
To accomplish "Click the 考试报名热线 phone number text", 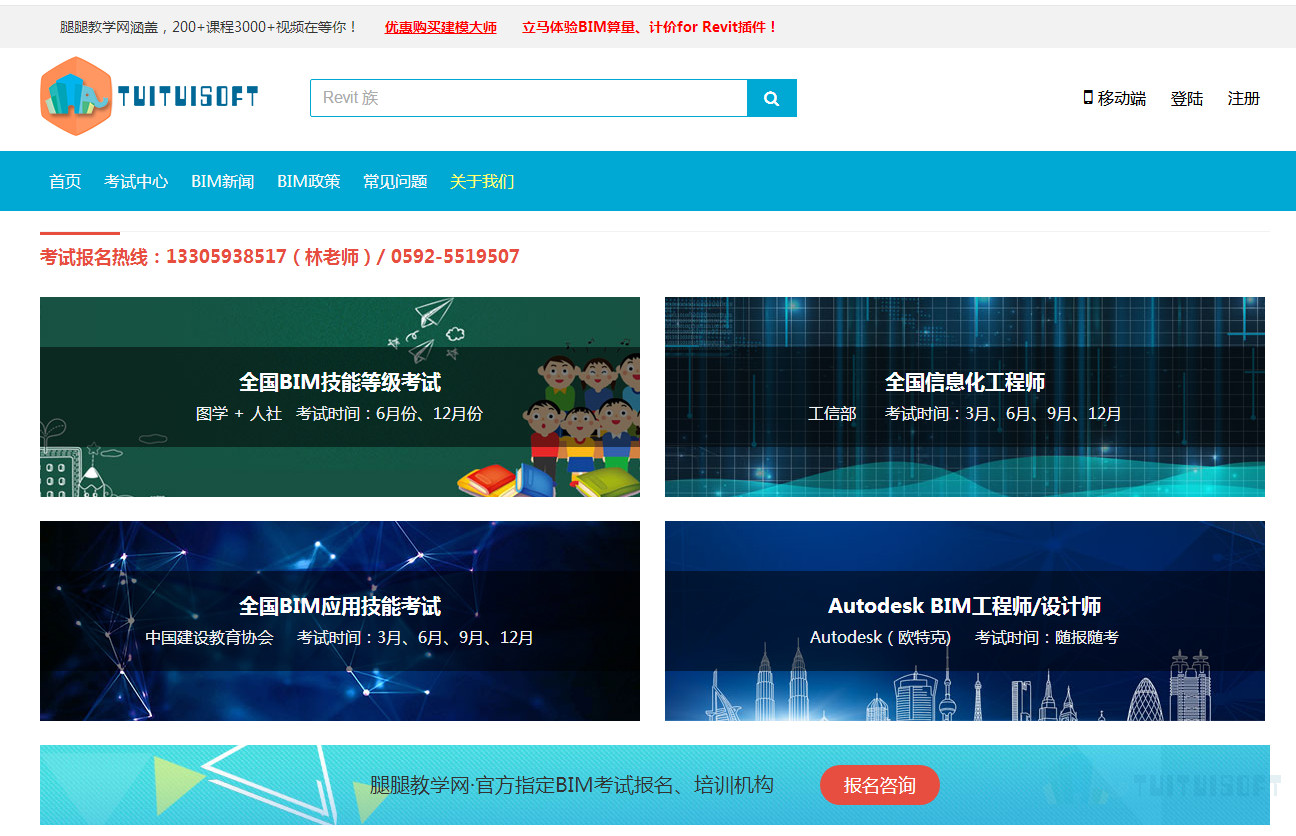I will click(280, 257).
